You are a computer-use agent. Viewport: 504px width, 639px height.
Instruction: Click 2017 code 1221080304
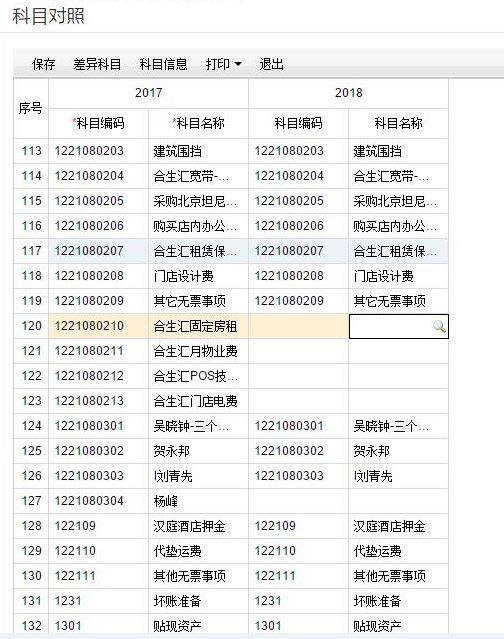click(x=89, y=501)
